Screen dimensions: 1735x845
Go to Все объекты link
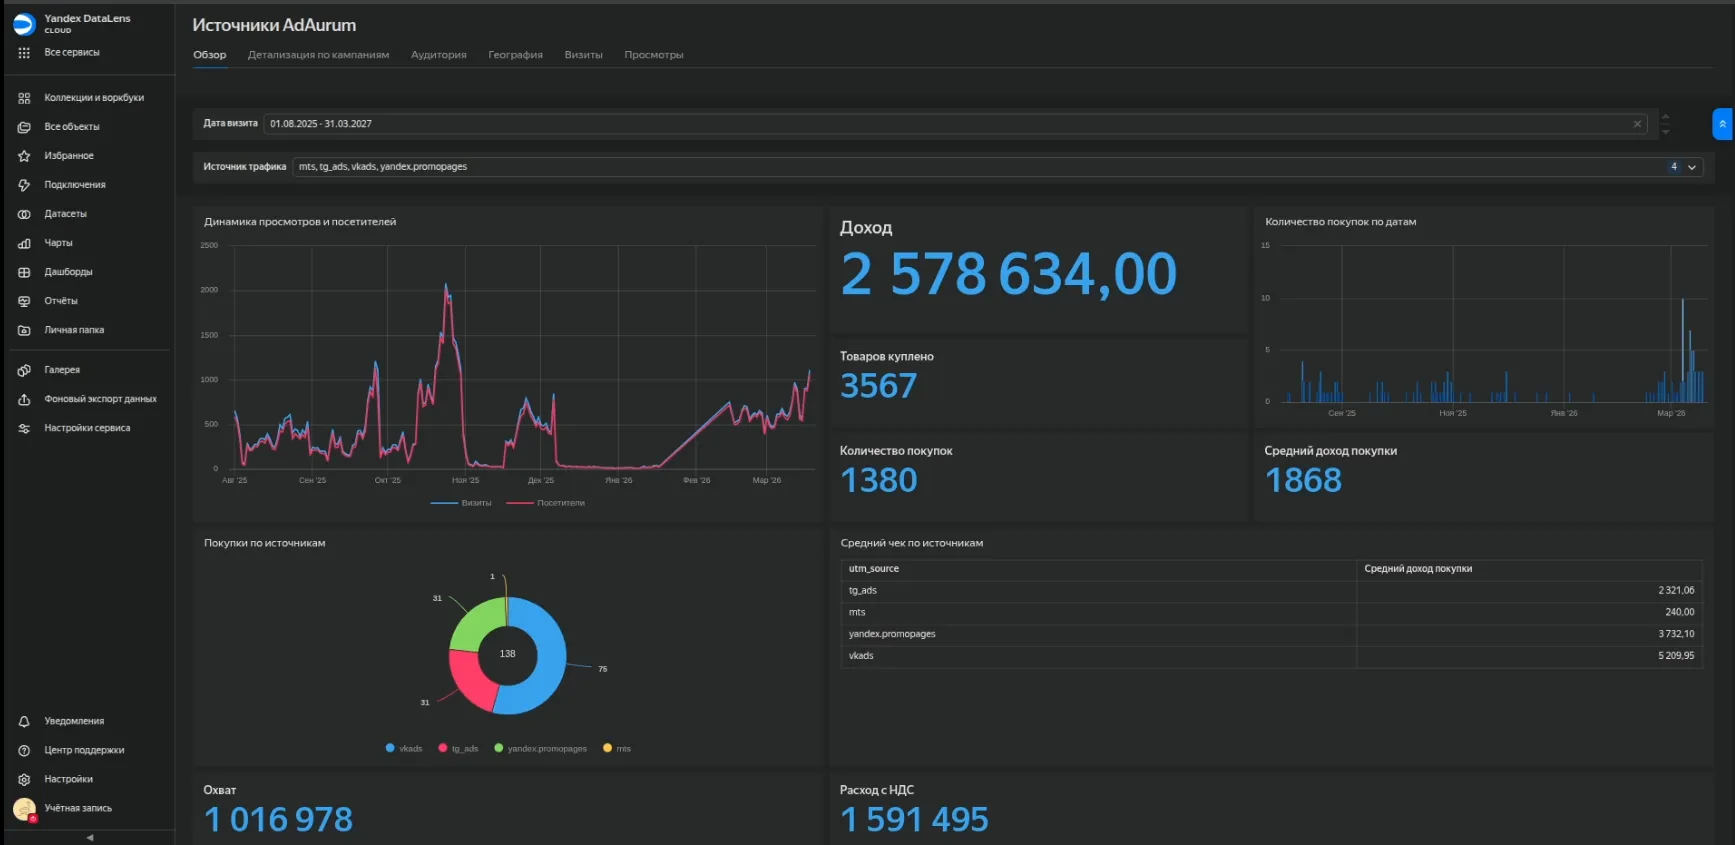click(x=72, y=127)
